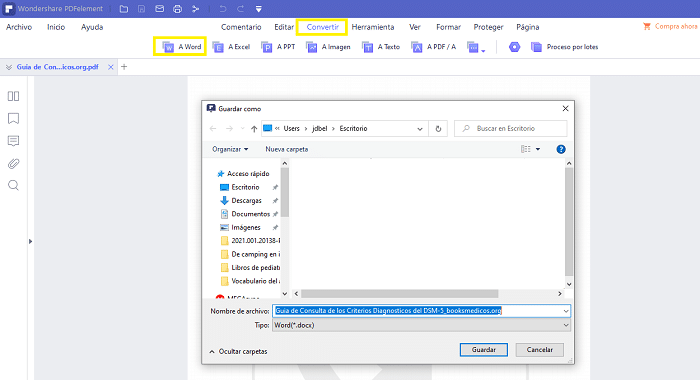
Task: Click the conversion settings hexagon icon
Action: coord(514,47)
